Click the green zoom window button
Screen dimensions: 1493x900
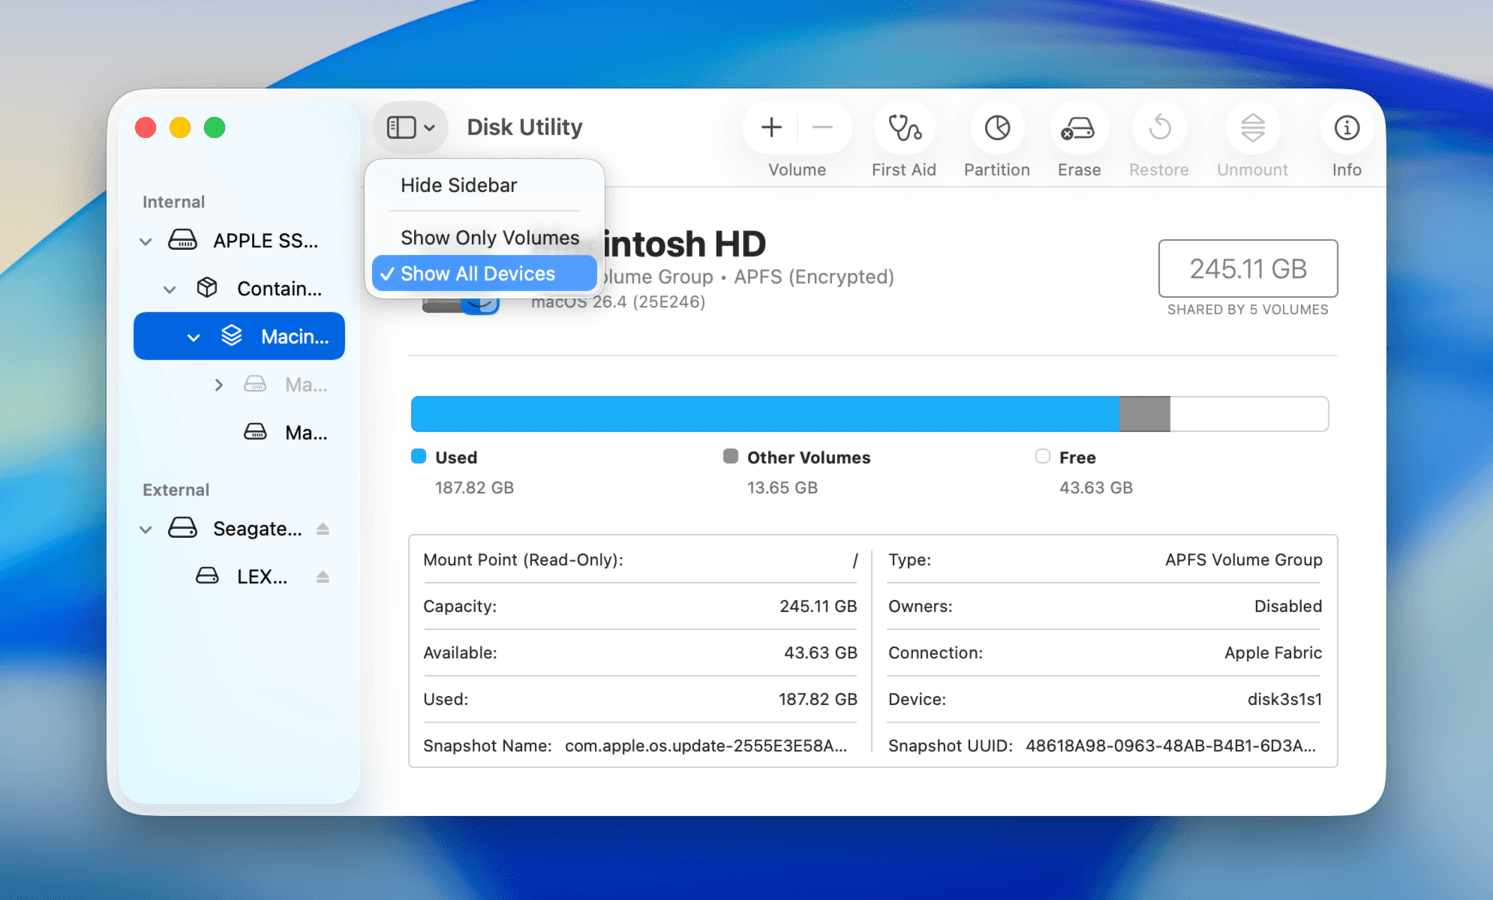tap(214, 128)
